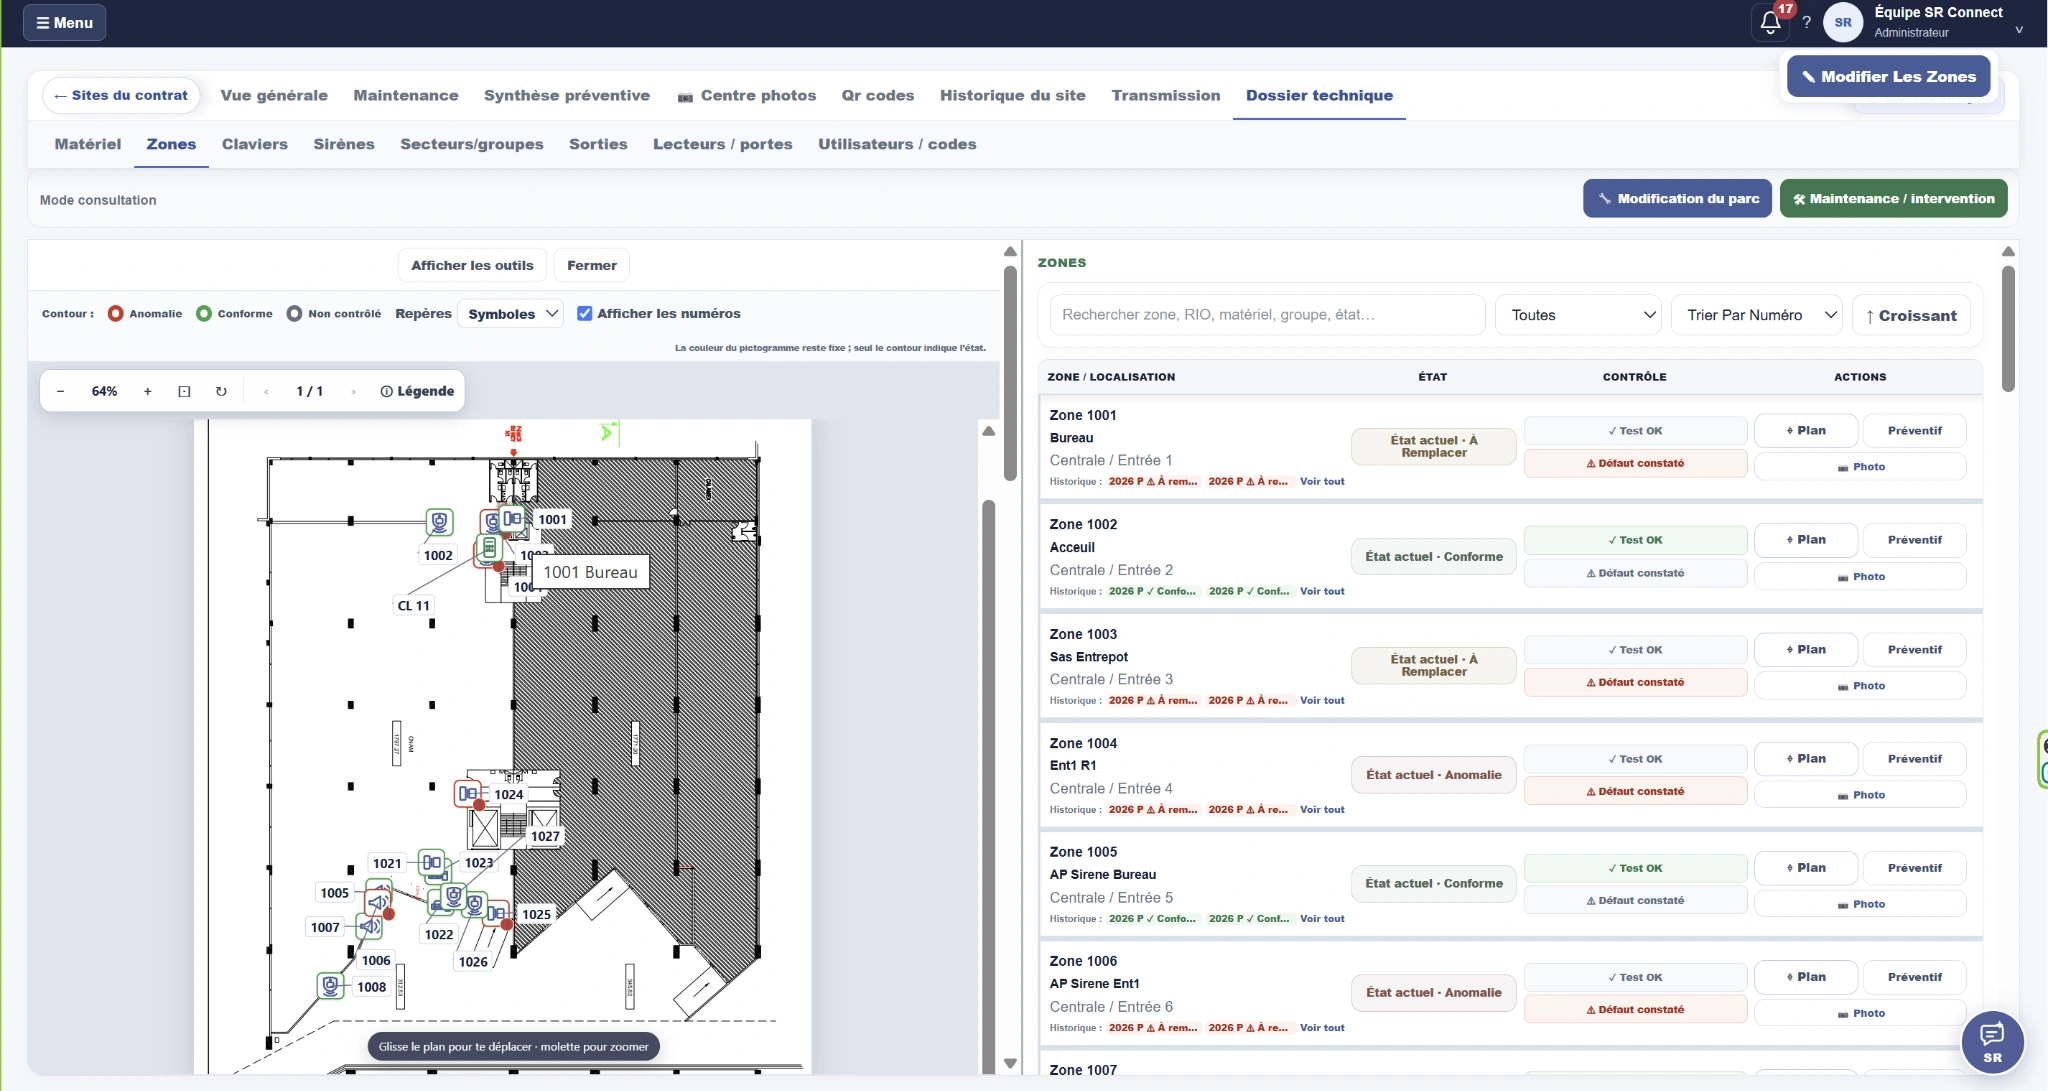The width and height of the screenshot is (2048, 1091).
Task: Toggle the Conforme contour filter
Action: point(234,314)
